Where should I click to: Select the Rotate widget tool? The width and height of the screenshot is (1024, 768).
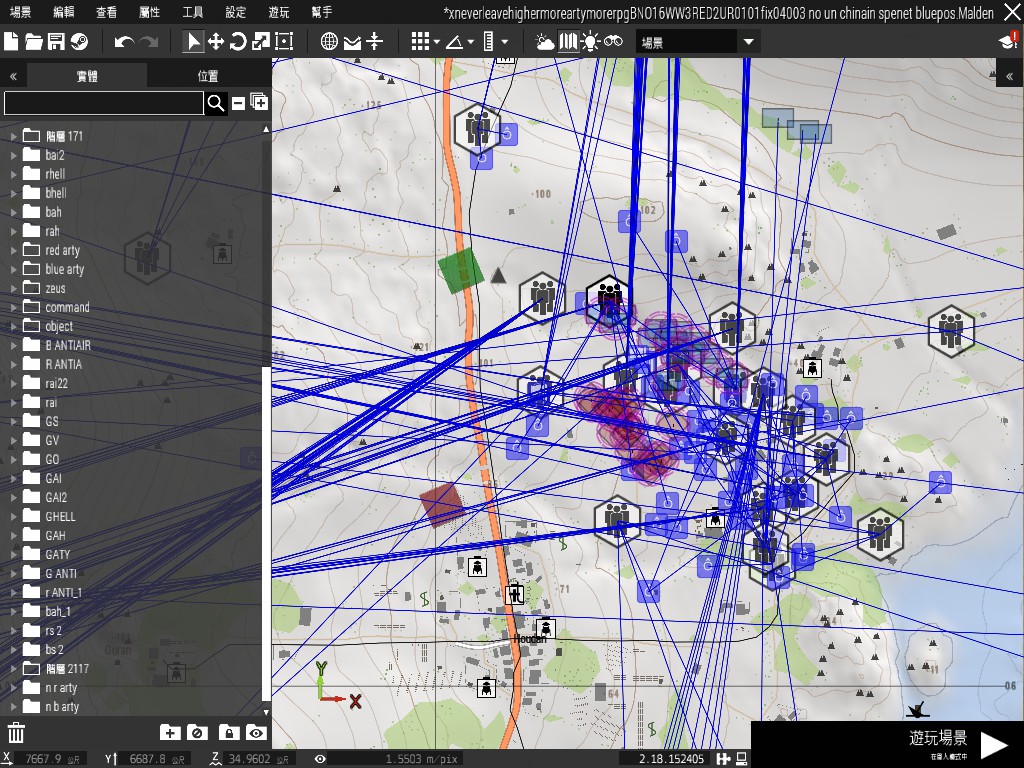[238, 42]
